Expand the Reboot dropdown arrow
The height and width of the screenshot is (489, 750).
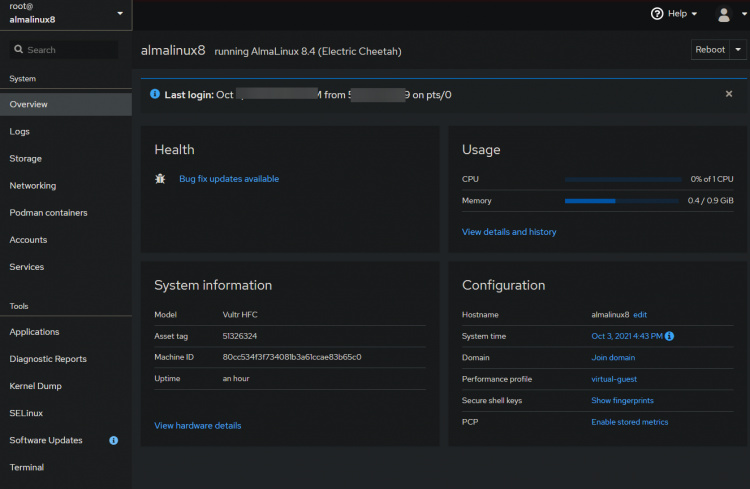point(739,50)
